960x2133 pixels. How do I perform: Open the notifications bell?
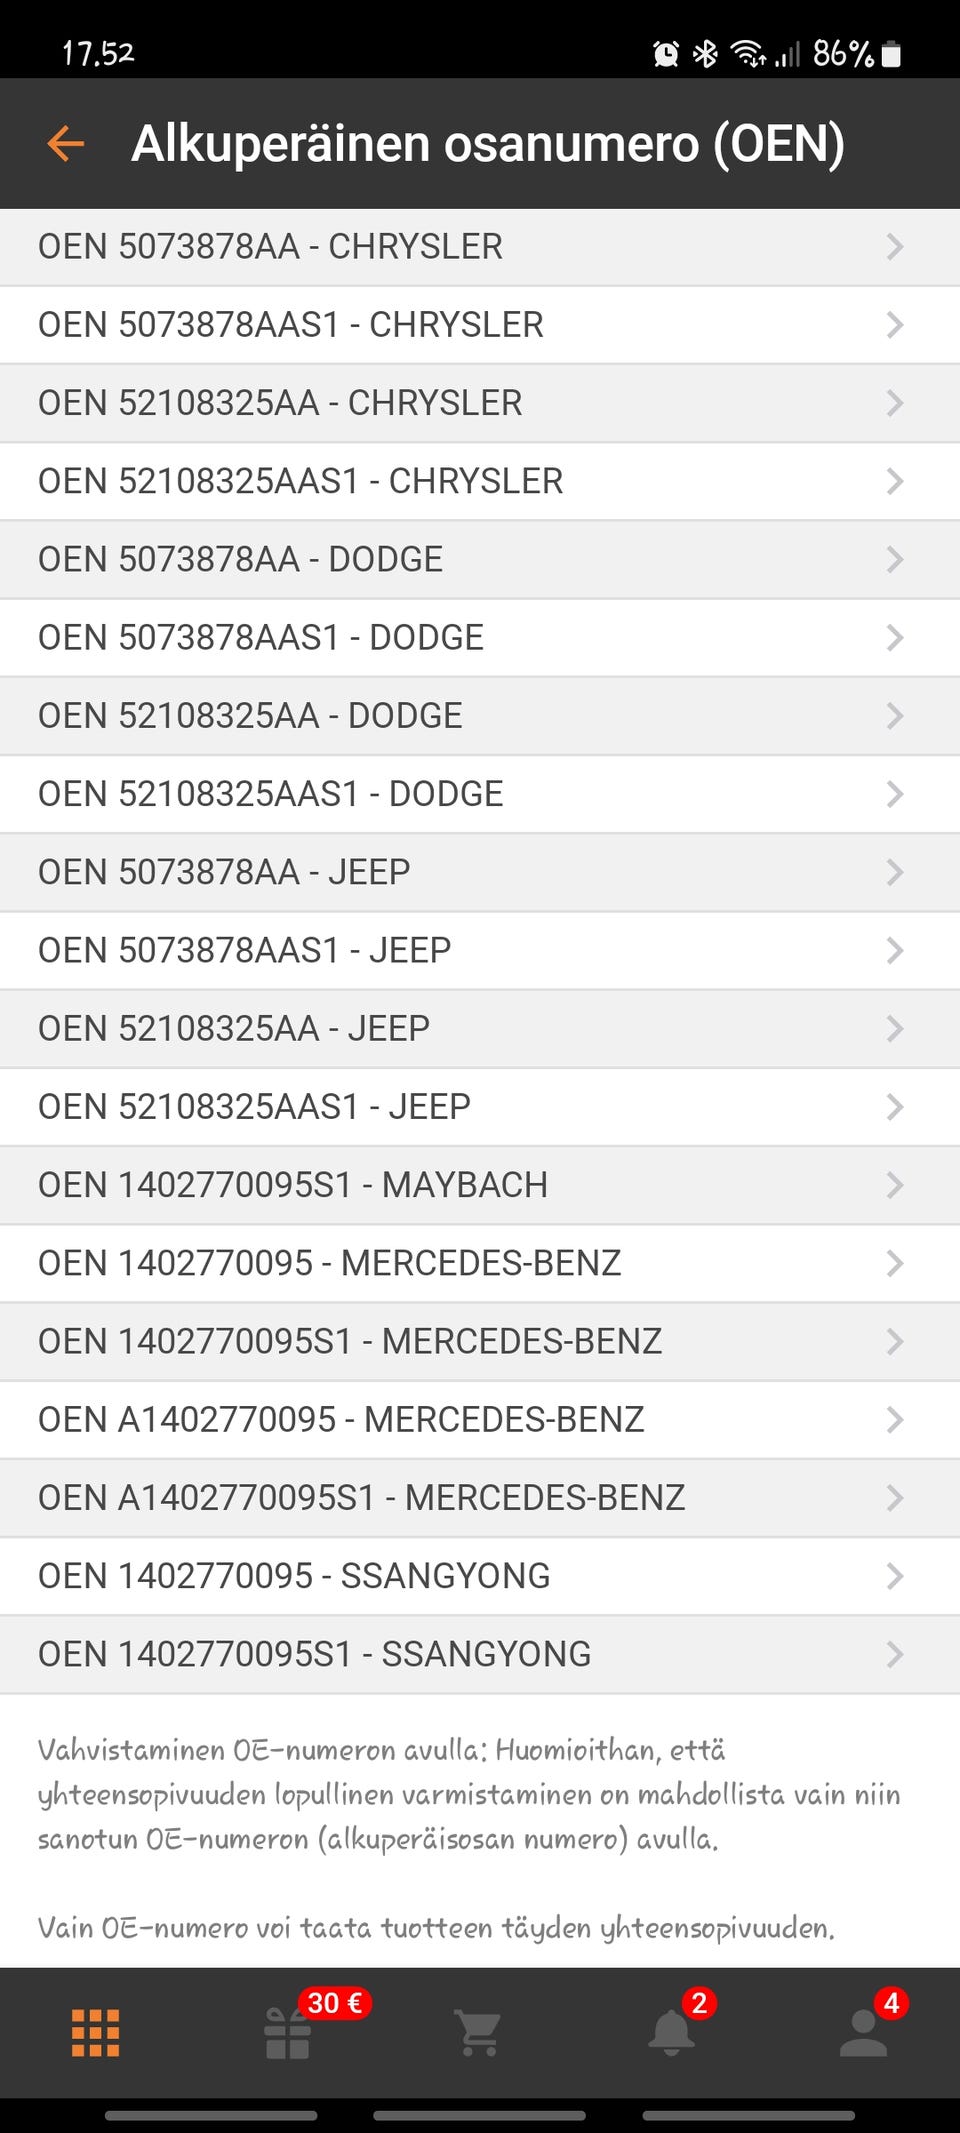671,2033
